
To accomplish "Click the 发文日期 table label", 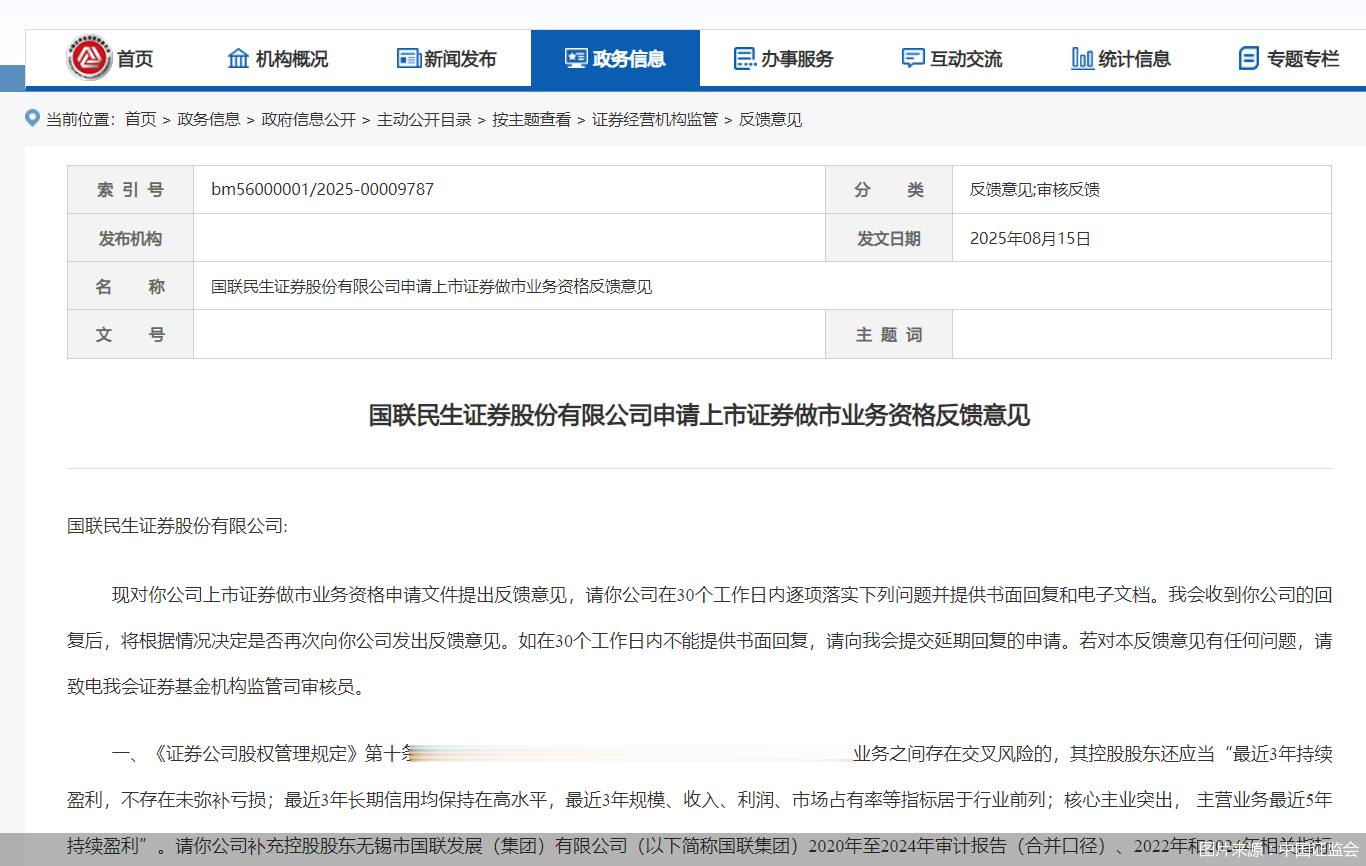I will pyautogui.click(x=889, y=238).
